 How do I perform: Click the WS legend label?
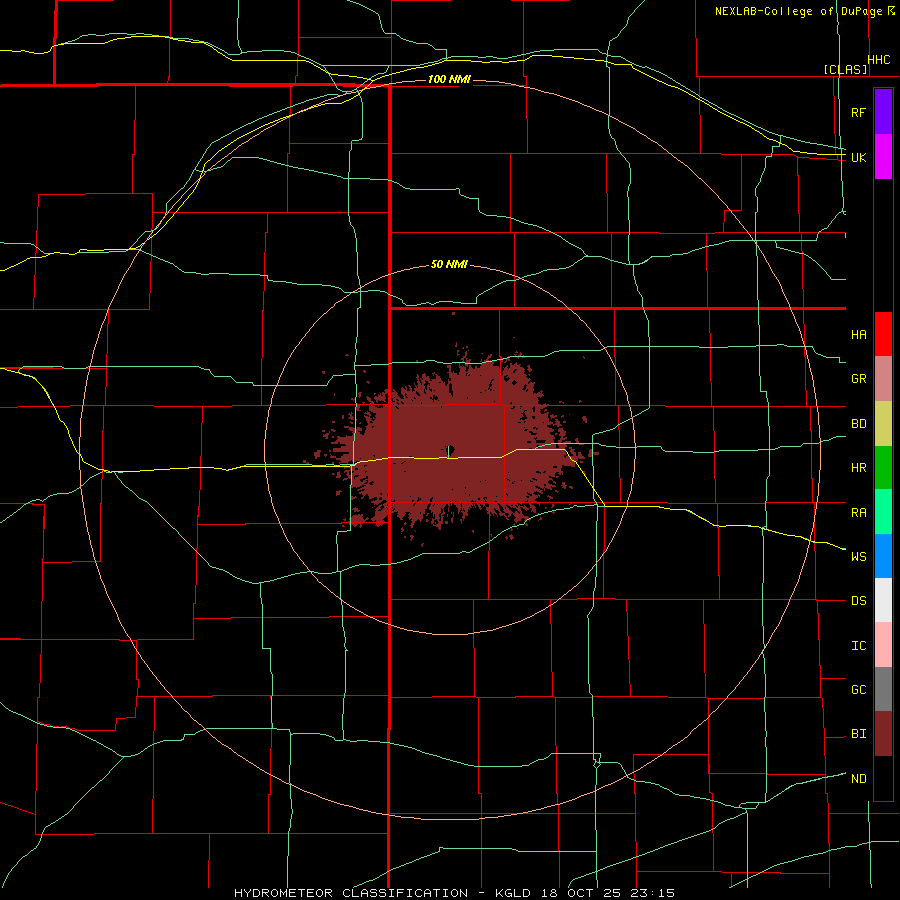click(858, 557)
